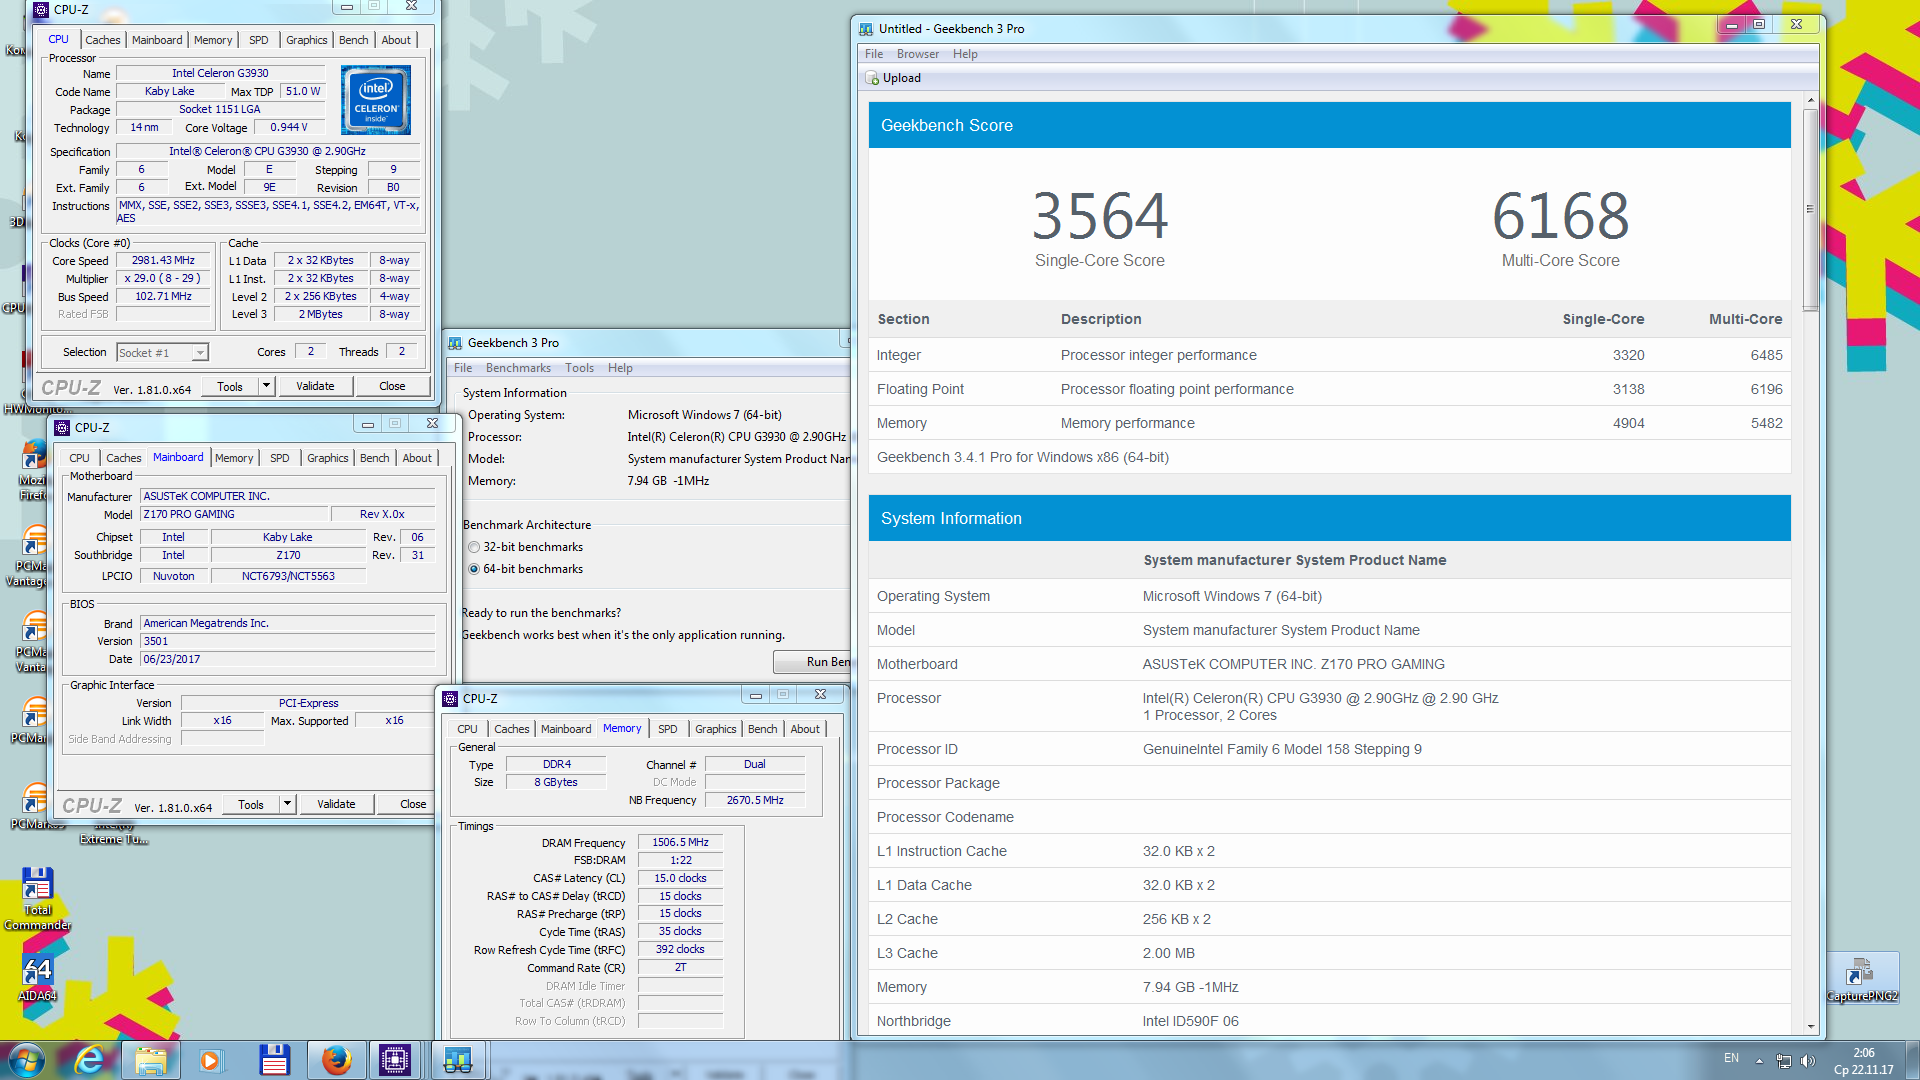Open File menu in Geekbench results window
The width and height of the screenshot is (1920, 1080).
pos(874,54)
